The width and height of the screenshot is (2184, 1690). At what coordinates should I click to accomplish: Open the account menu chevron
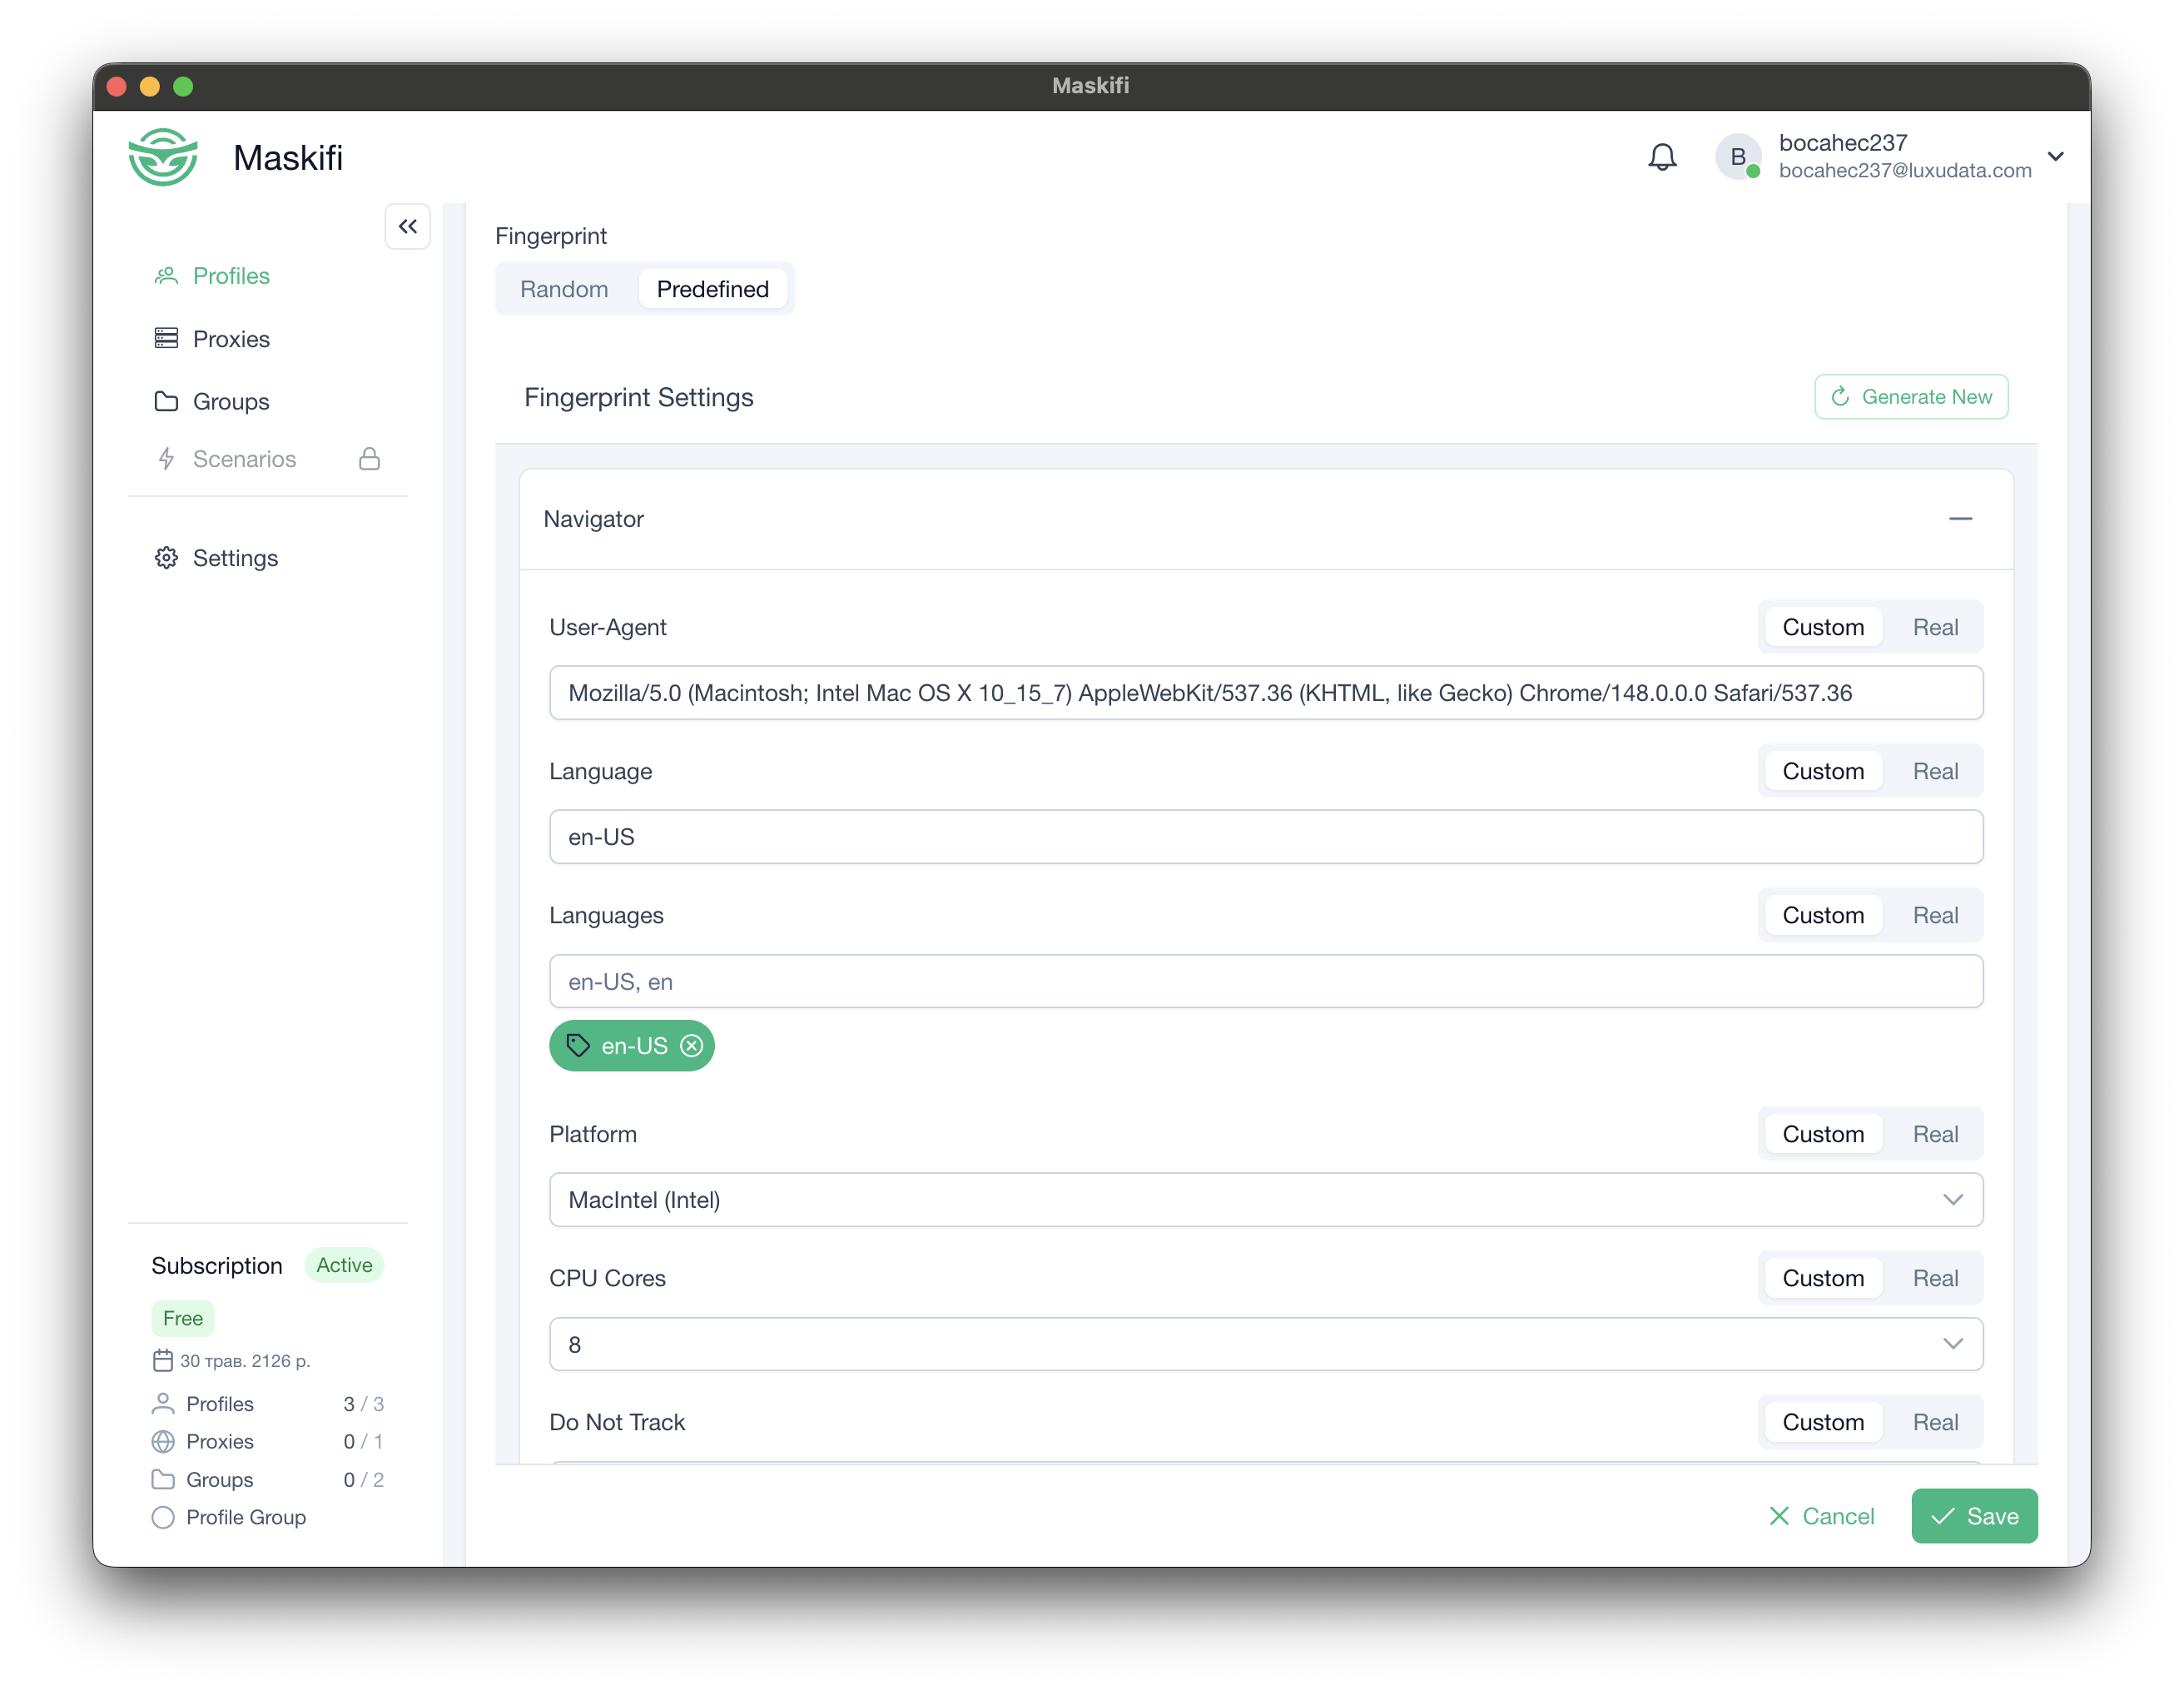[x=2056, y=157]
